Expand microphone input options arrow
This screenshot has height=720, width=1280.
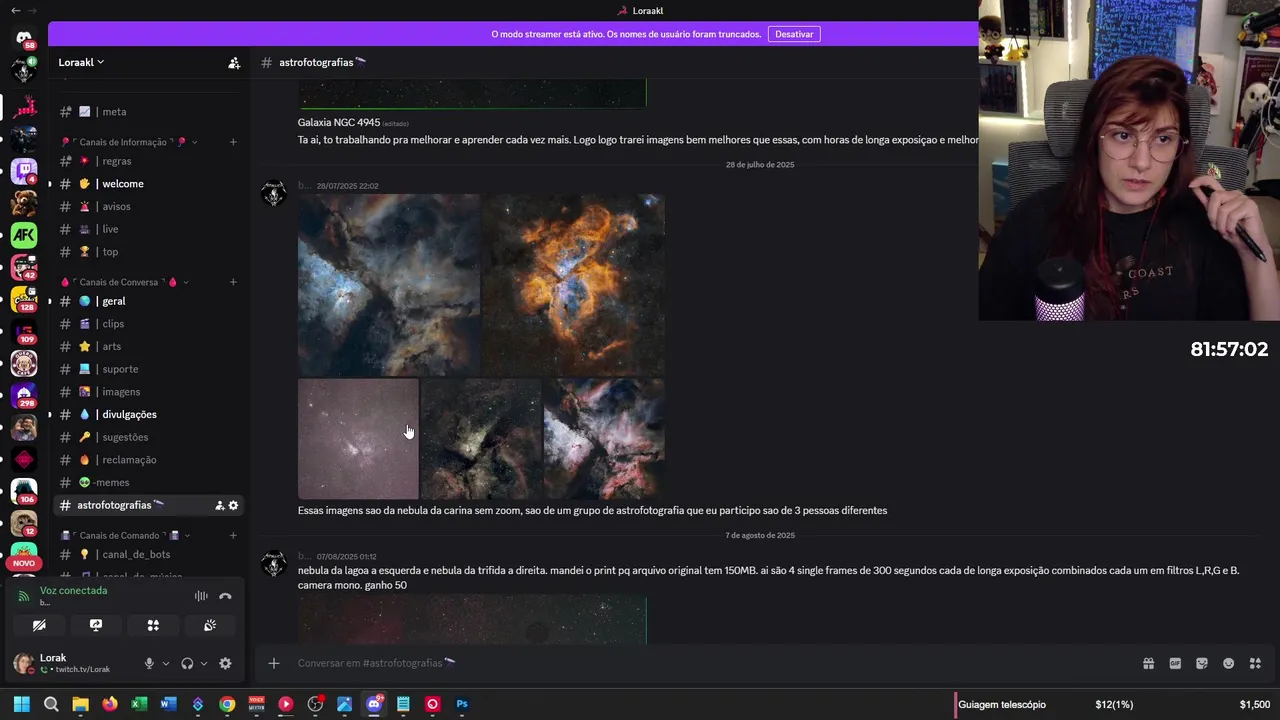tap(166, 663)
